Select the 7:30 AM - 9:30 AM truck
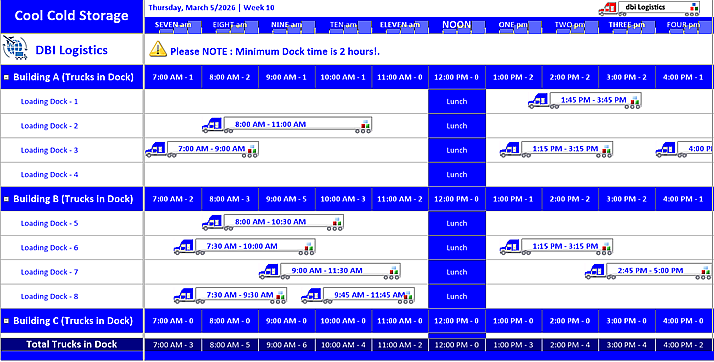 point(230,296)
